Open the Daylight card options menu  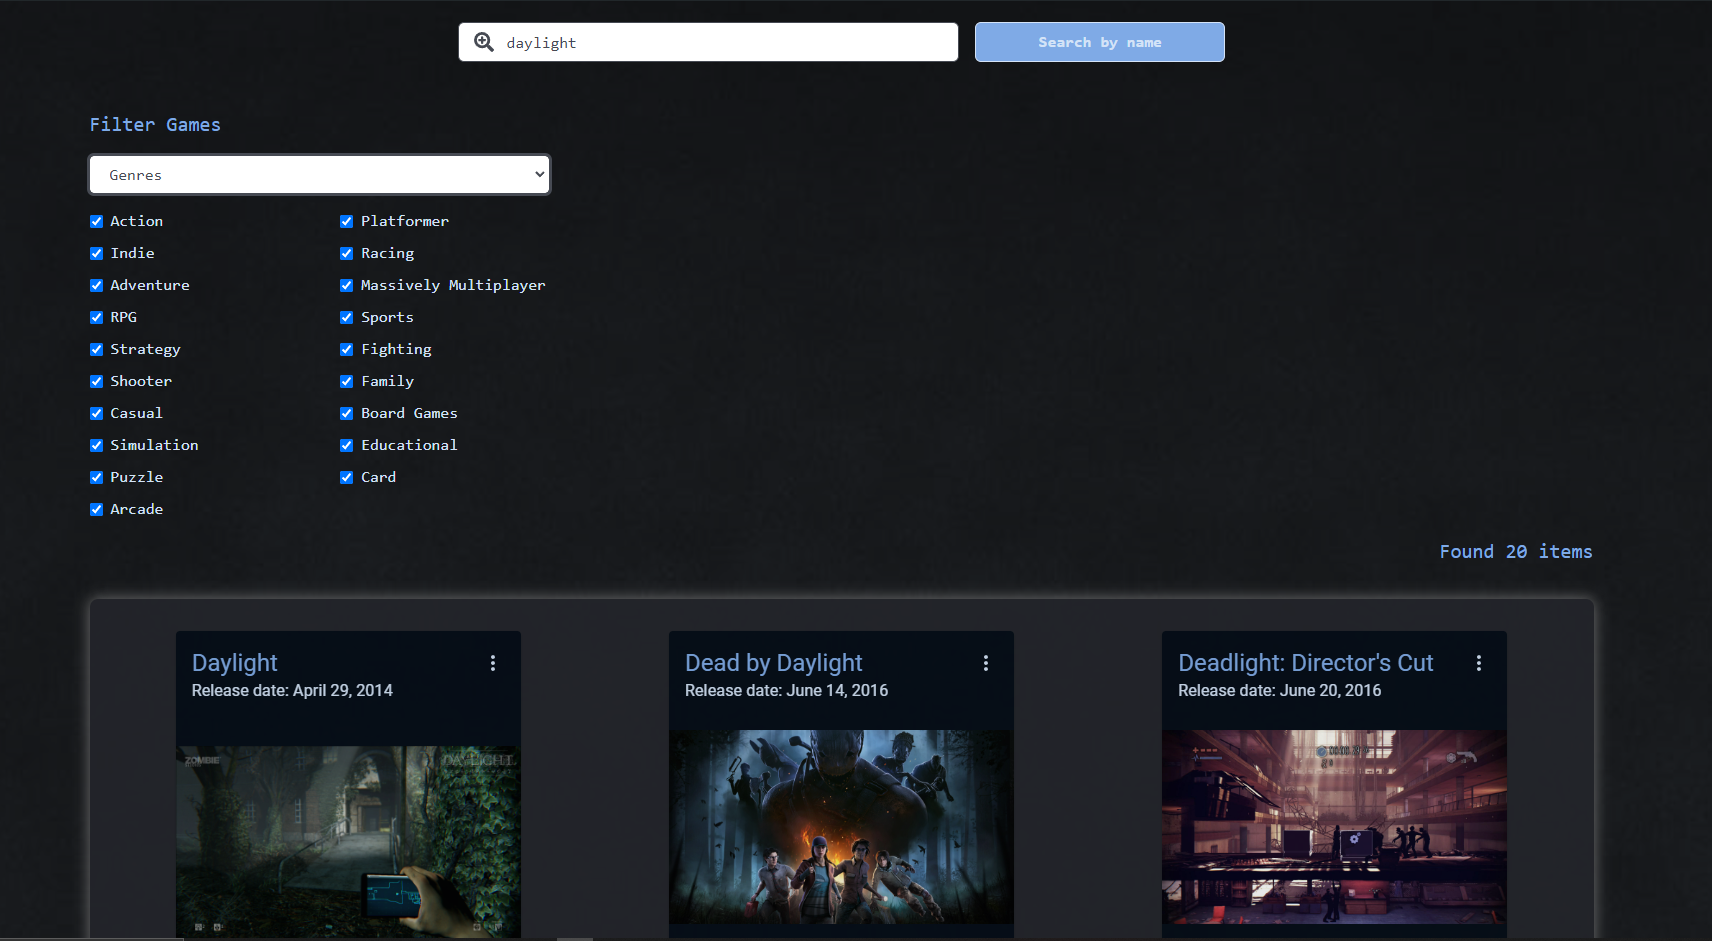click(x=493, y=663)
